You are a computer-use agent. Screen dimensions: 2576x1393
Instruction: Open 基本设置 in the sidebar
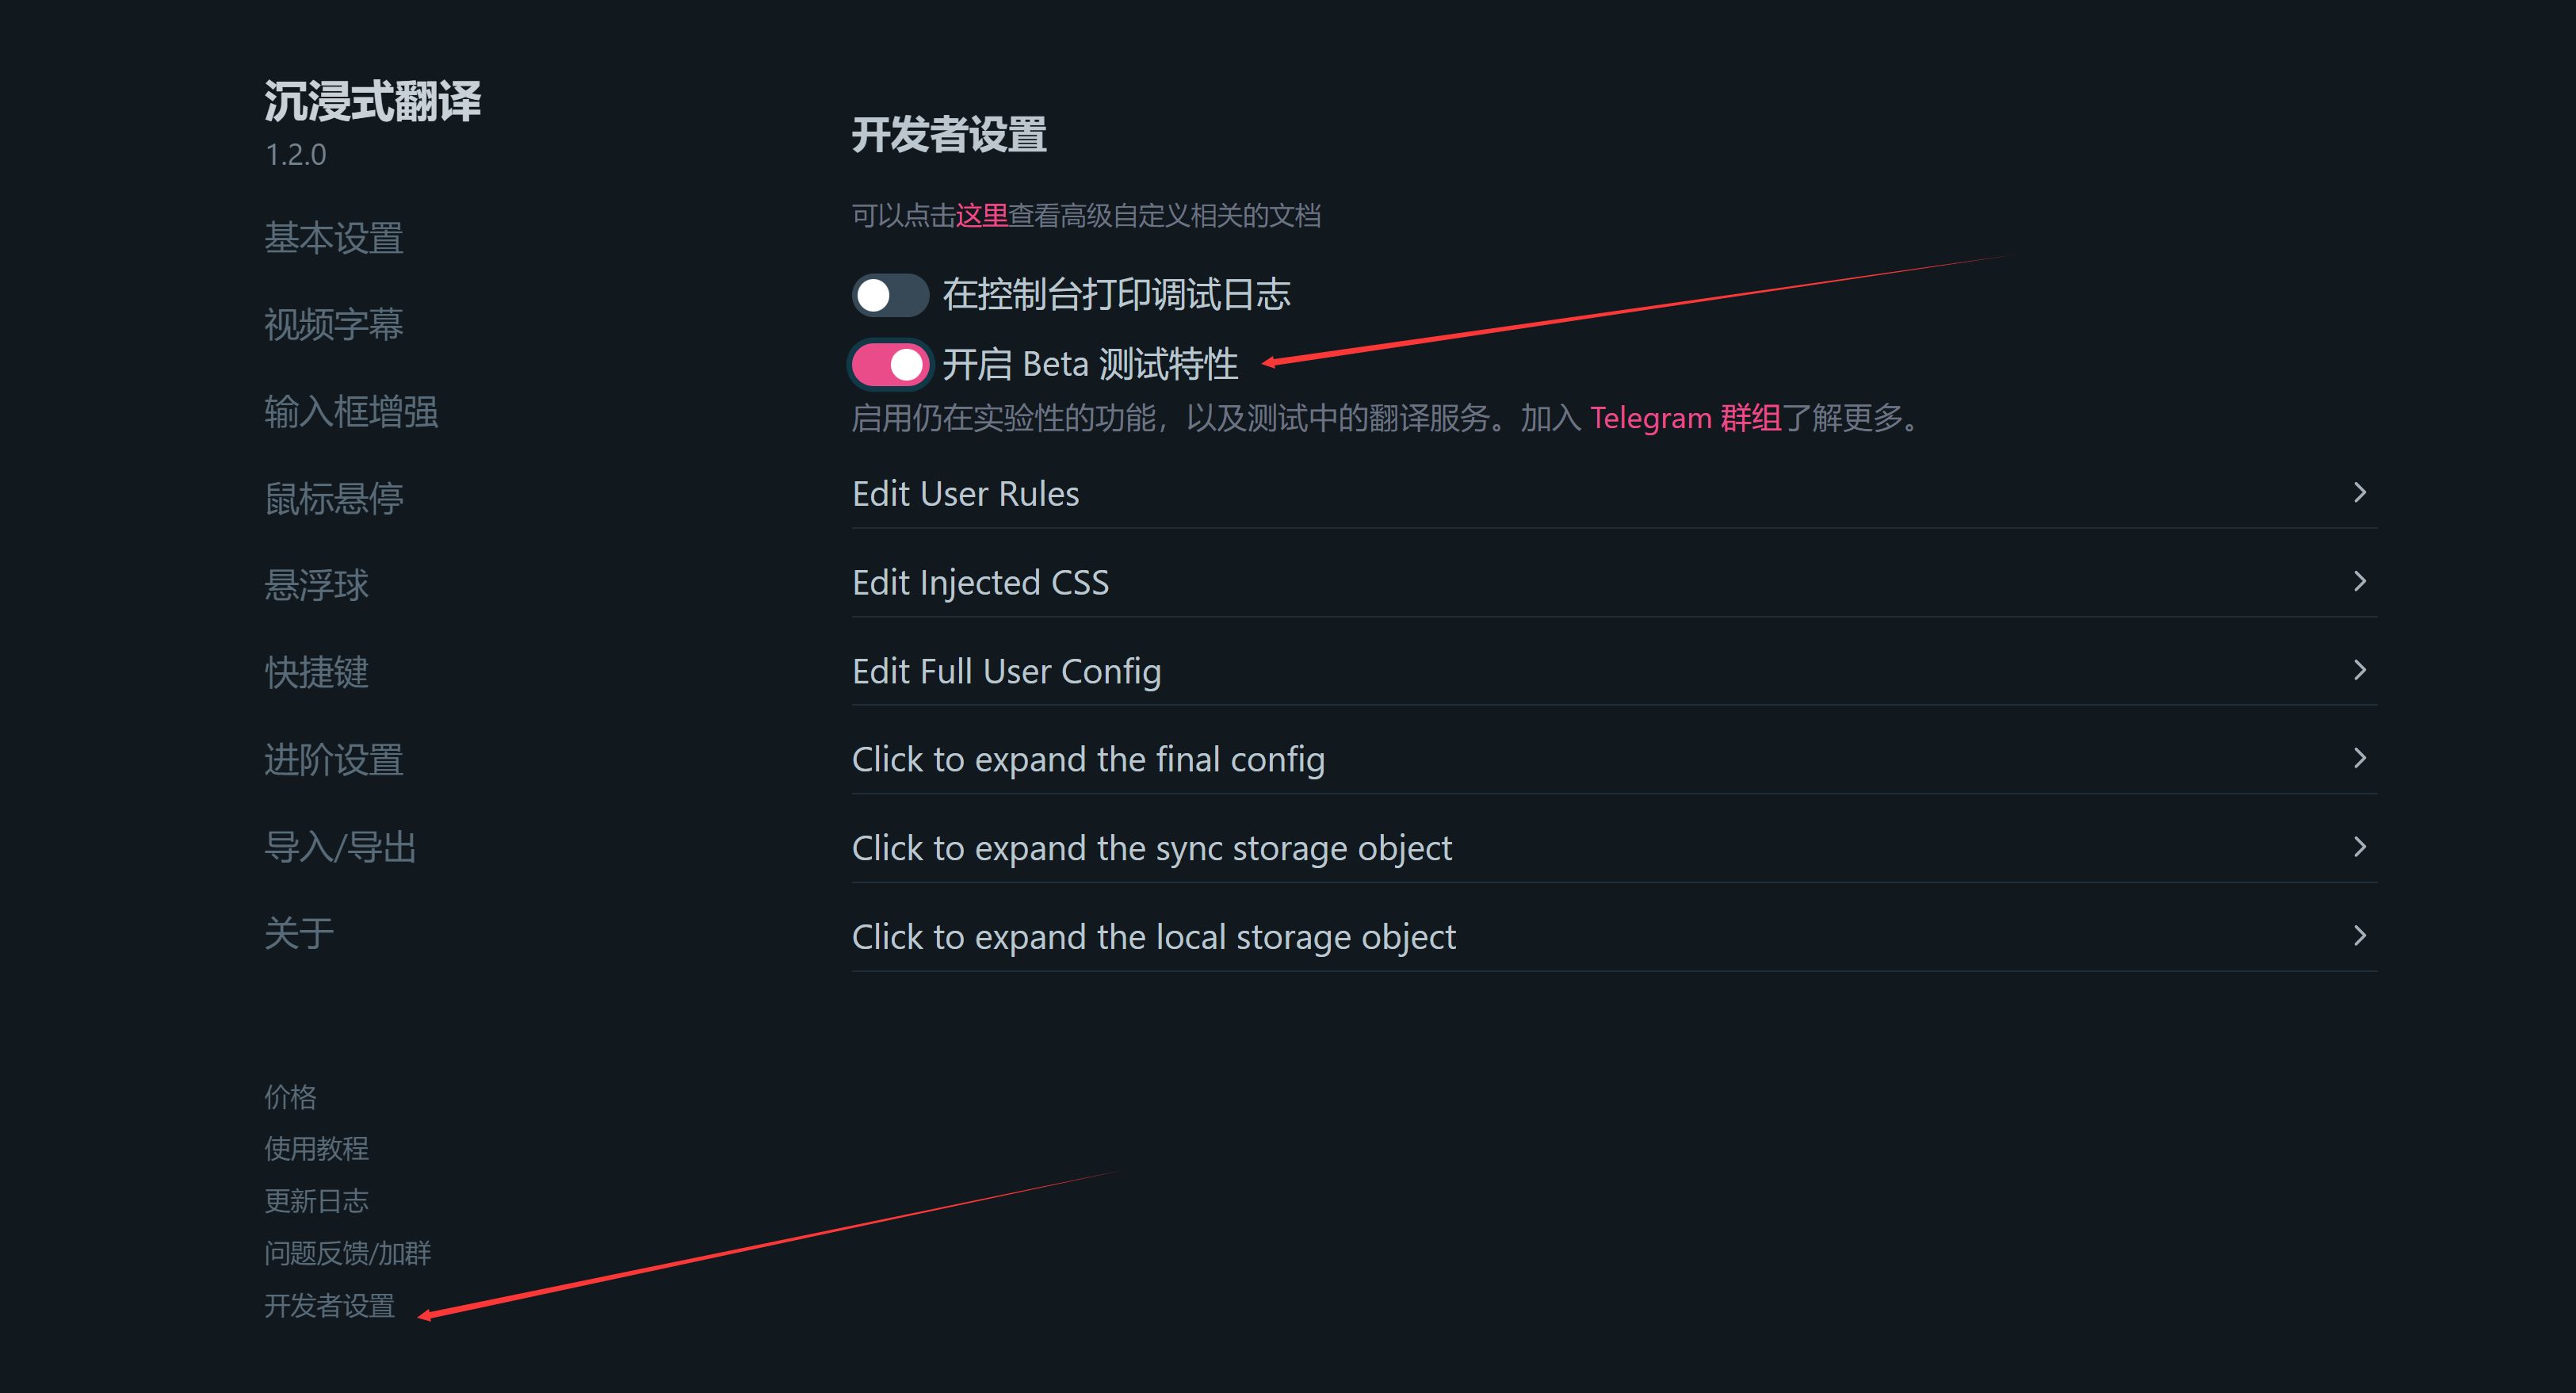[x=334, y=238]
